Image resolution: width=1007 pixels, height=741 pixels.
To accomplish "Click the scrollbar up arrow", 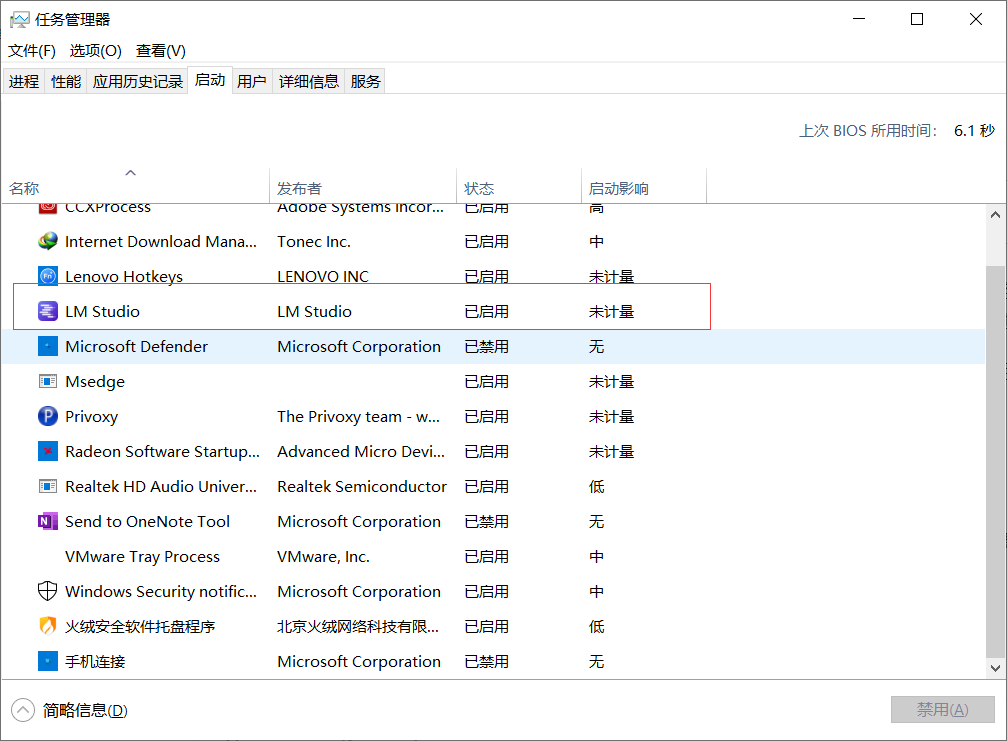I will tap(995, 215).
